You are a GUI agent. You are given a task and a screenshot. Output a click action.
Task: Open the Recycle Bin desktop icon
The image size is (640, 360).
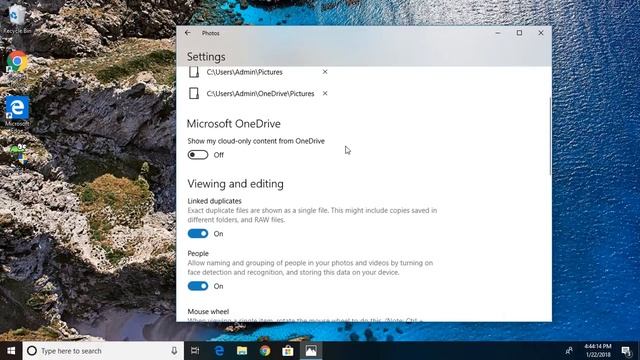(17, 19)
